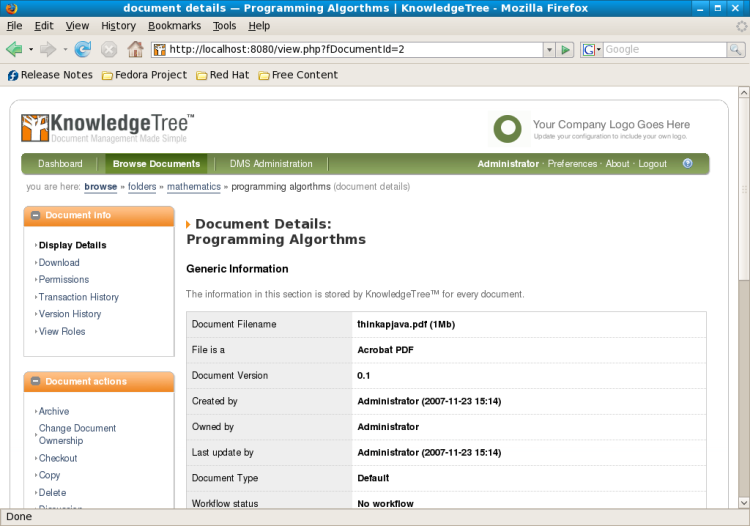The image size is (750, 526).
Task: Click the Delete action
Action: point(52,493)
